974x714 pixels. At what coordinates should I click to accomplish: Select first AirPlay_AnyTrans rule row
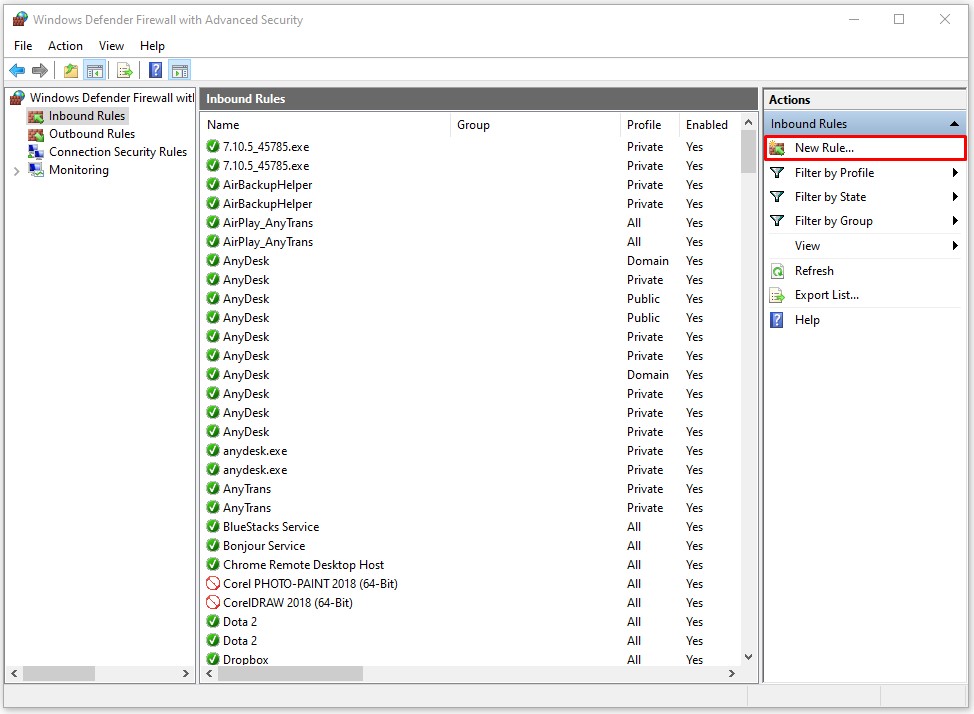point(472,222)
